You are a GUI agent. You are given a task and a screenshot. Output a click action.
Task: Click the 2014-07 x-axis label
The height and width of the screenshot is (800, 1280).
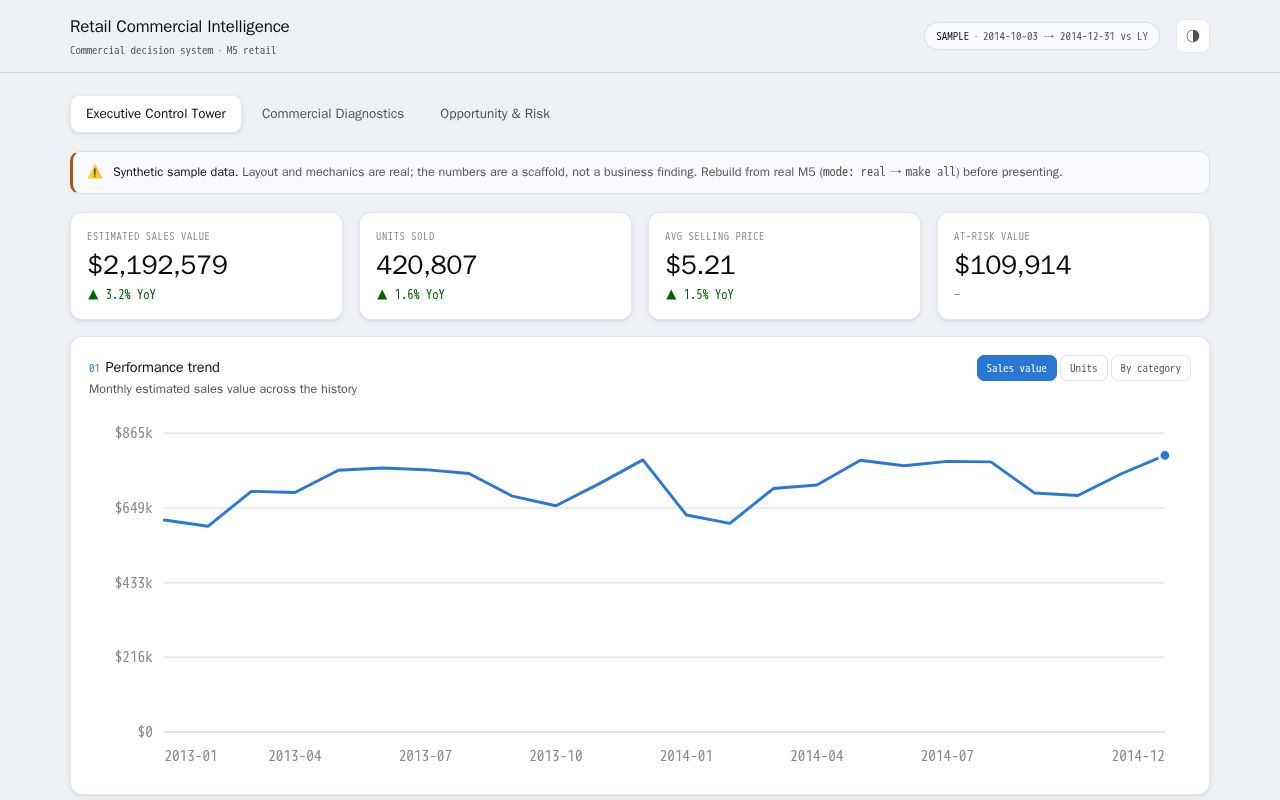pos(947,756)
